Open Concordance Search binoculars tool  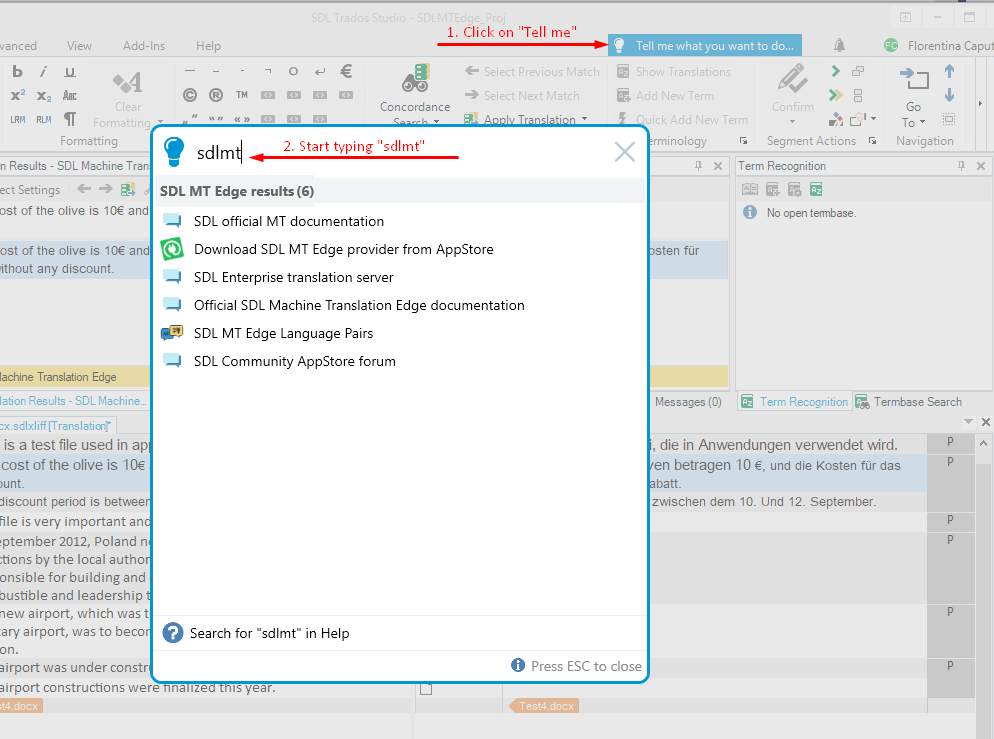[x=415, y=78]
